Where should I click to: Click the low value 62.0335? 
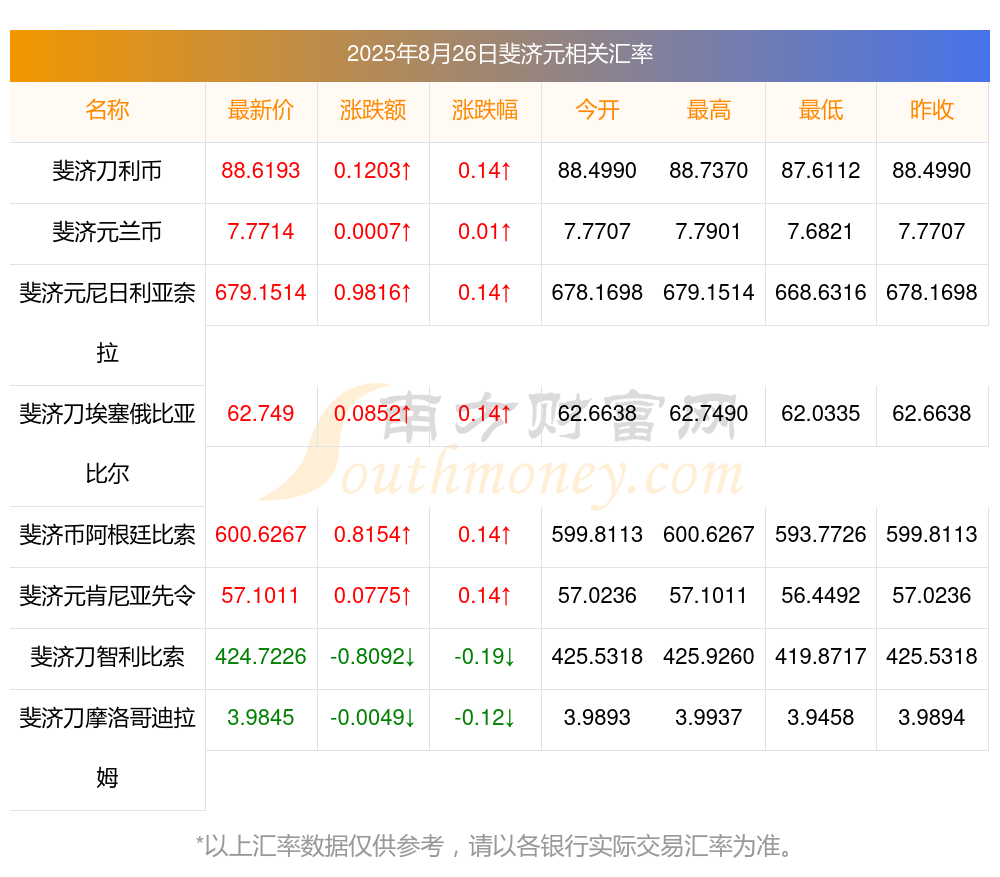(x=821, y=414)
